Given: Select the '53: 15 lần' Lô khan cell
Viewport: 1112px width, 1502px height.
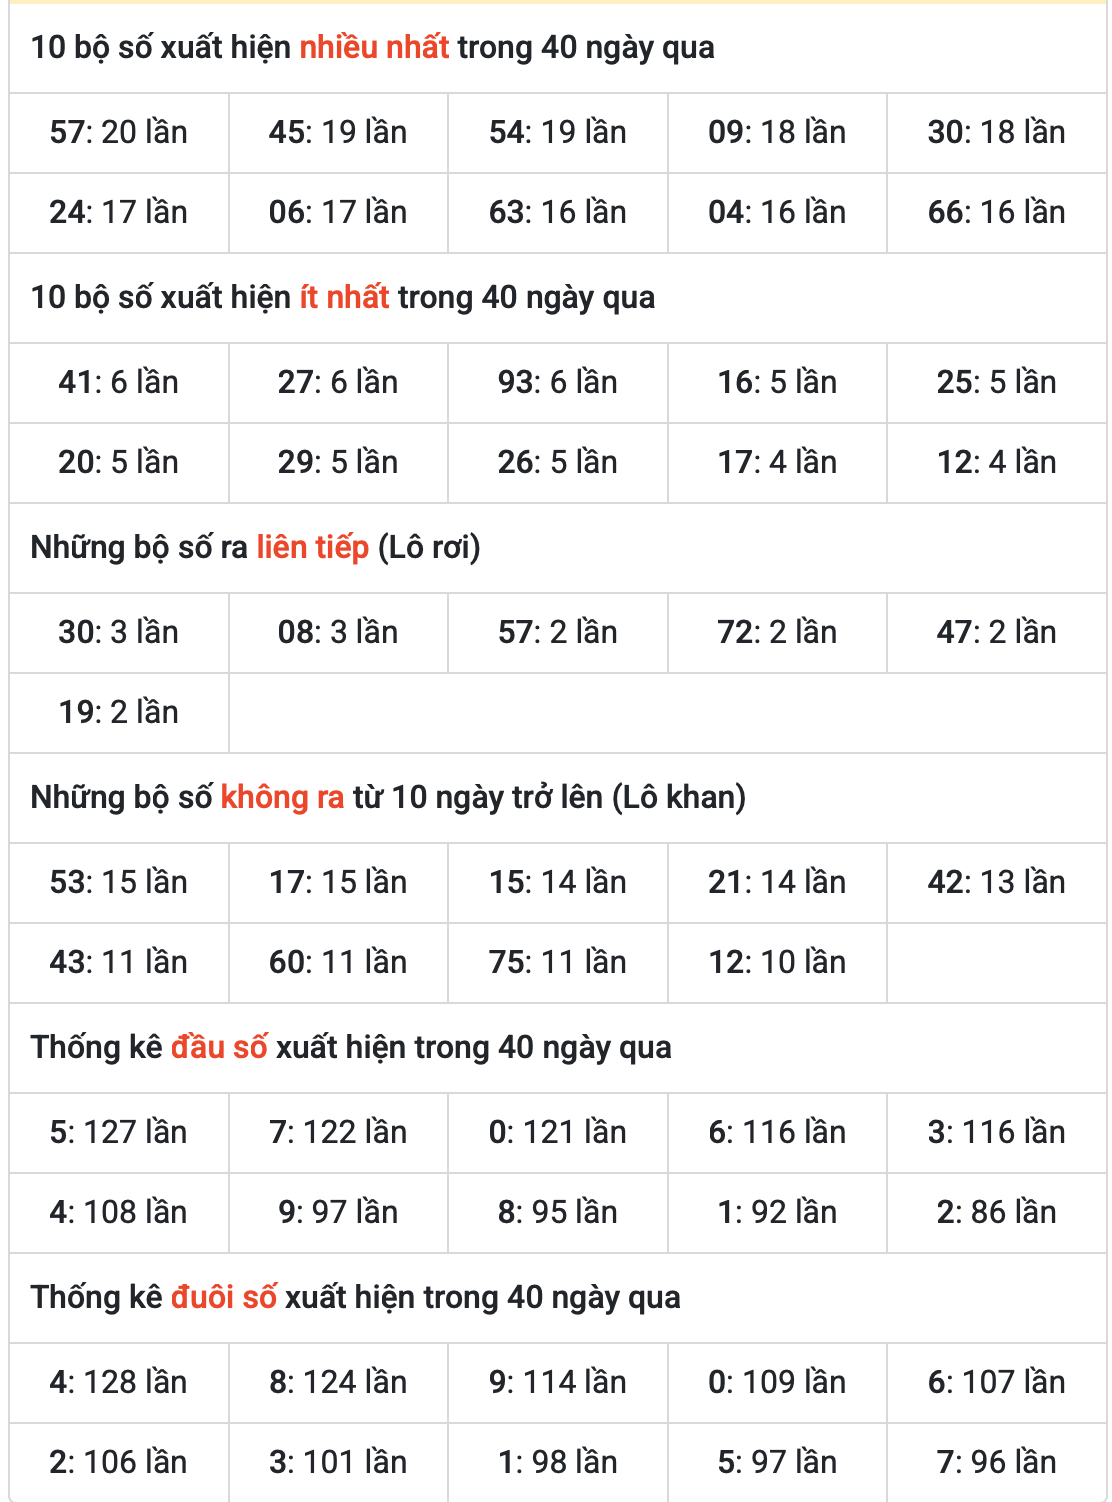Looking at the screenshot, I should click(x=119, y=883).
